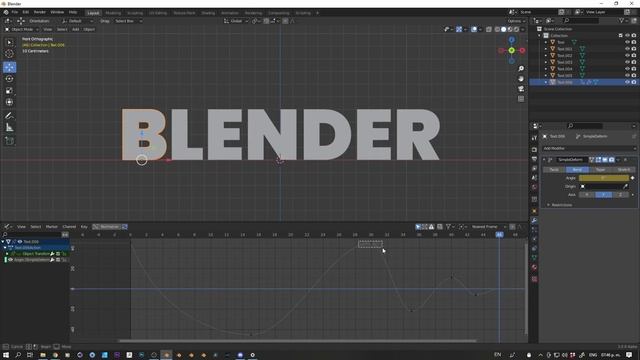
Task: Open the Add Modifier dropdown
Action: pyautogui.click(x=589, y=149)
